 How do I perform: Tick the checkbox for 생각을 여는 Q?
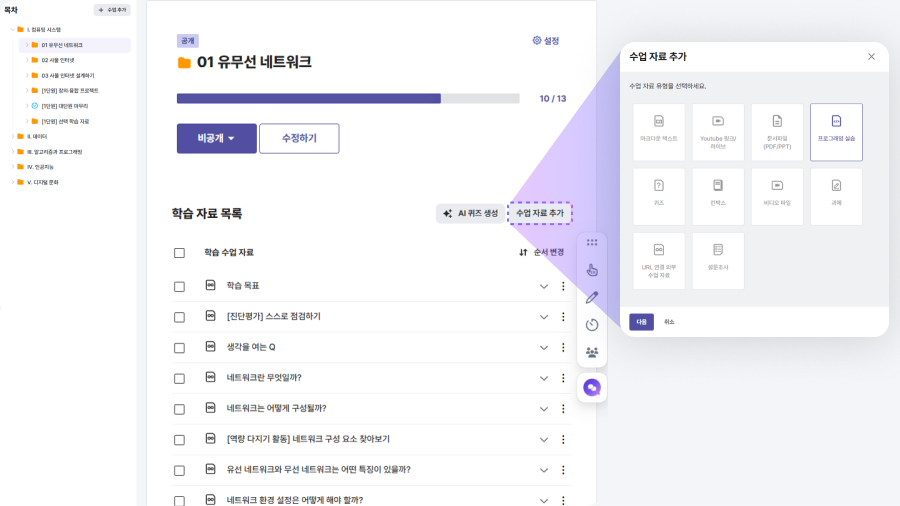[x=179, y=347]
